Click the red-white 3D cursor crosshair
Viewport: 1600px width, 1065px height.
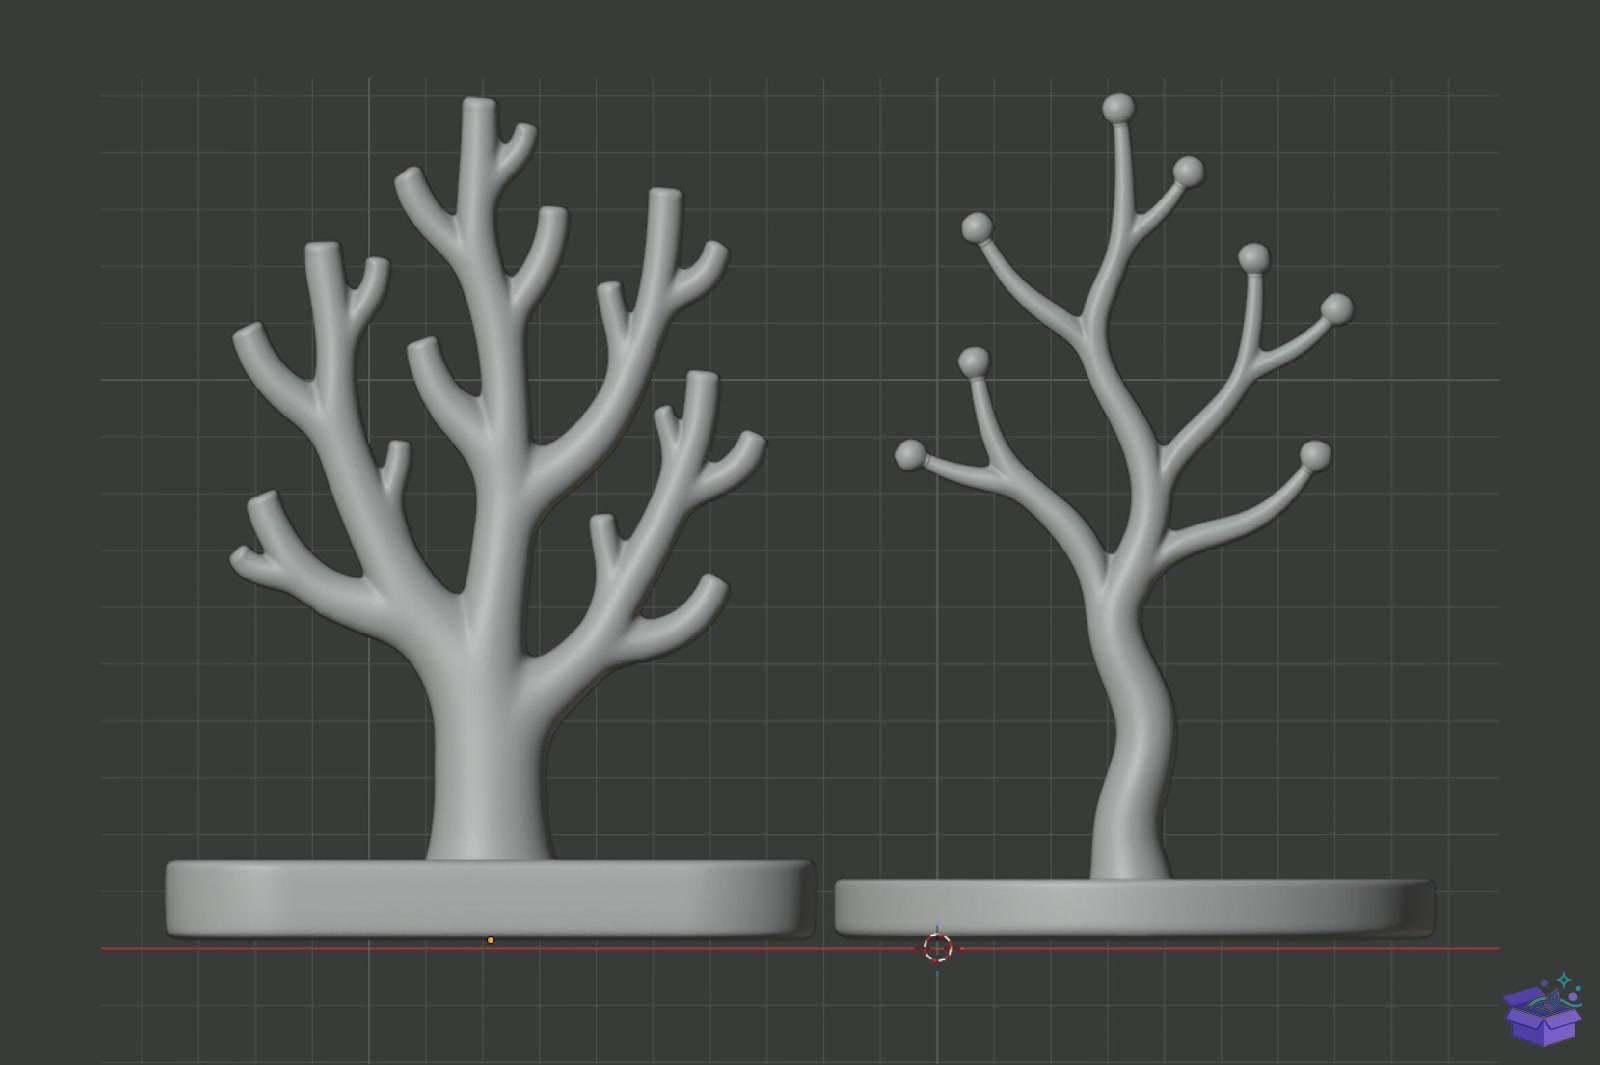[x=937, y=947]
